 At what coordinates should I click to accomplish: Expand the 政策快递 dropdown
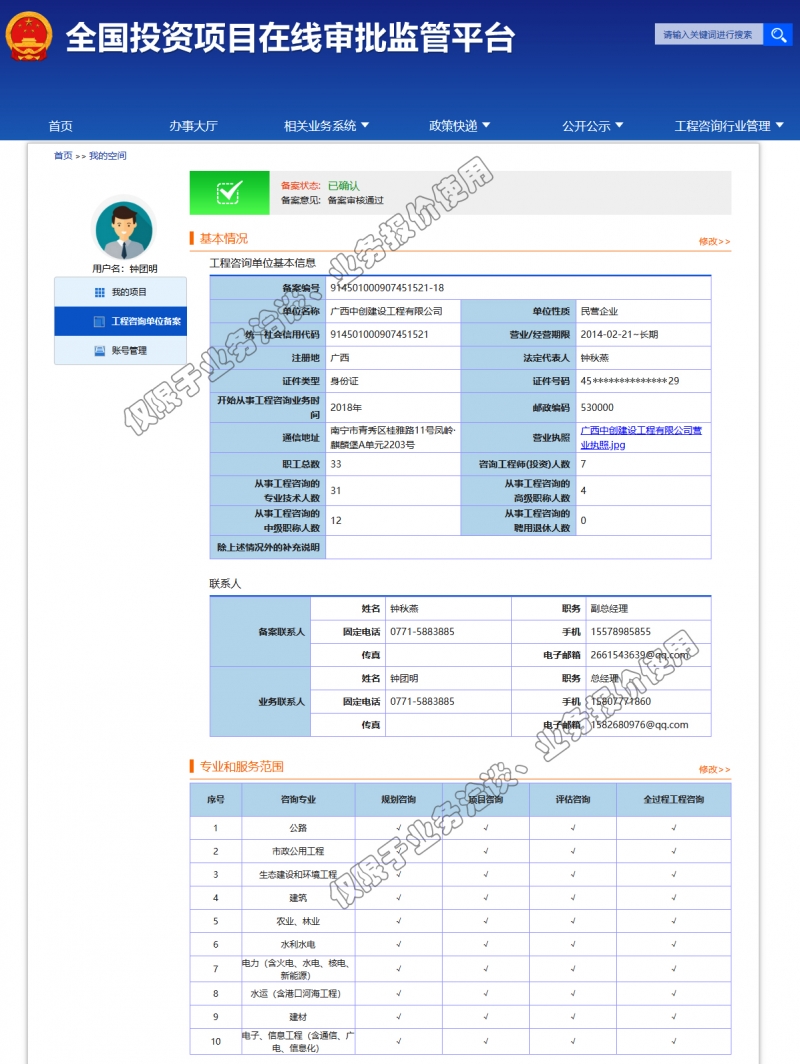click(x=455, y=125)
